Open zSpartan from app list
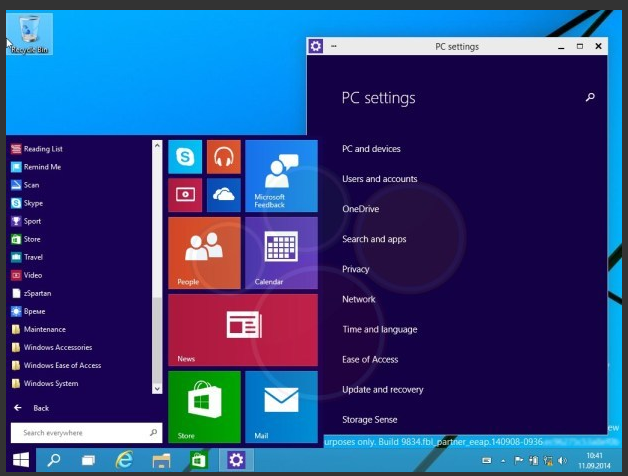 pyautogui.click(x=31, y=293)
